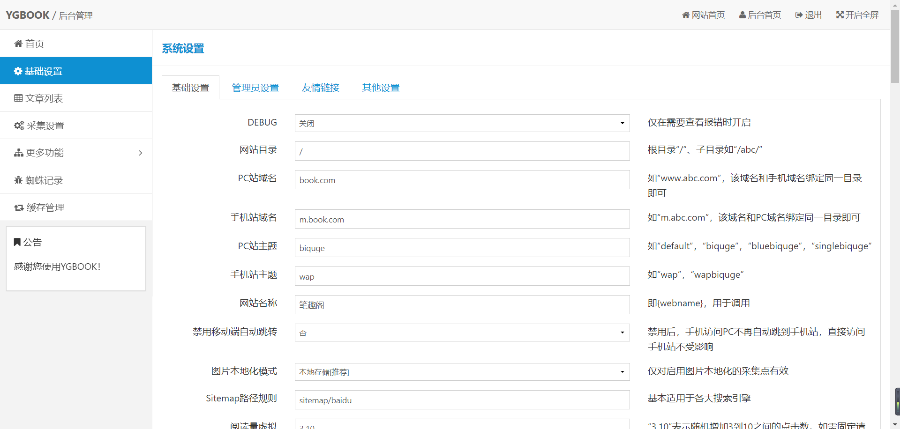Open 蜘蛛记录 in the sidebar menu
Screen dimensions: 900x429
click(x=76, y=180)
